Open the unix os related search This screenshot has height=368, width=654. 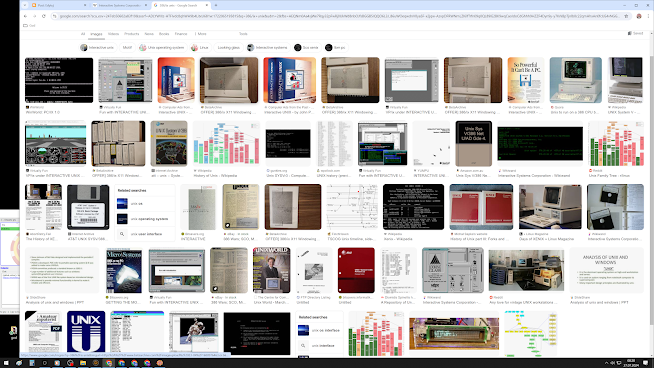145,204
